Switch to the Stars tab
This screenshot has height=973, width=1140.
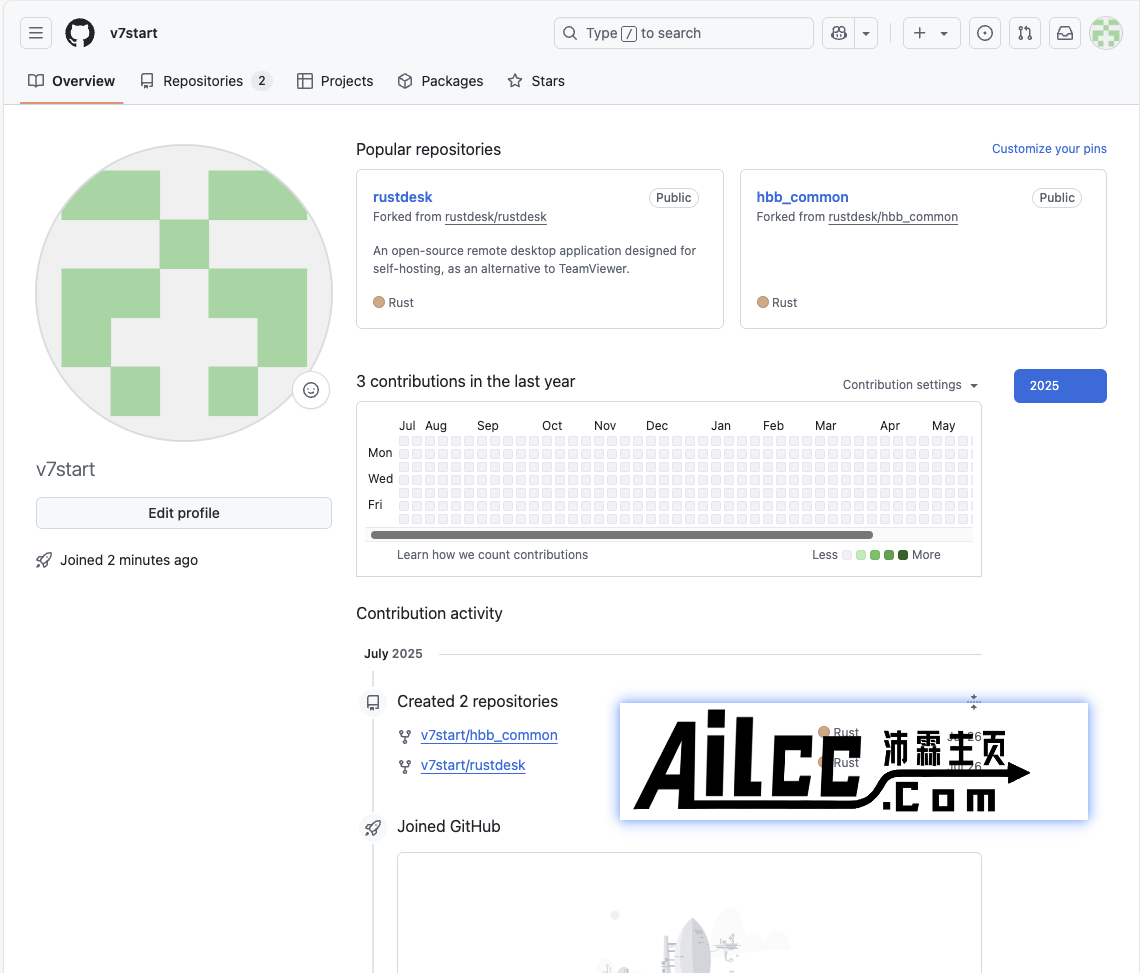536,81
